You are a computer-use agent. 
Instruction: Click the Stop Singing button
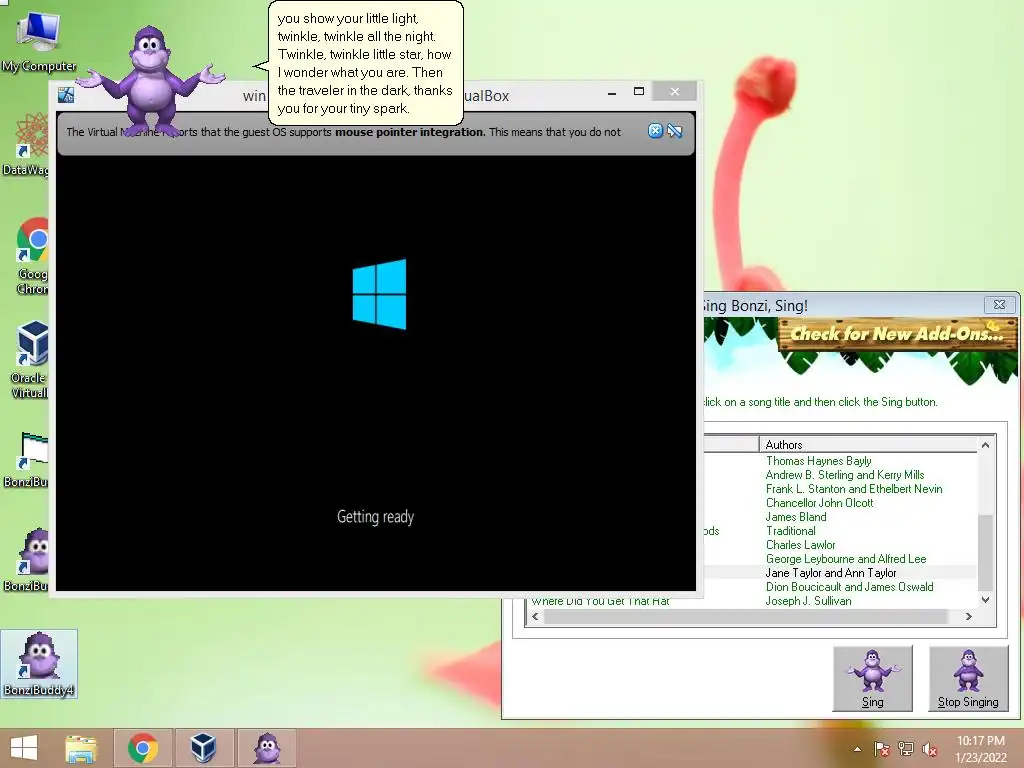(968, 679)
